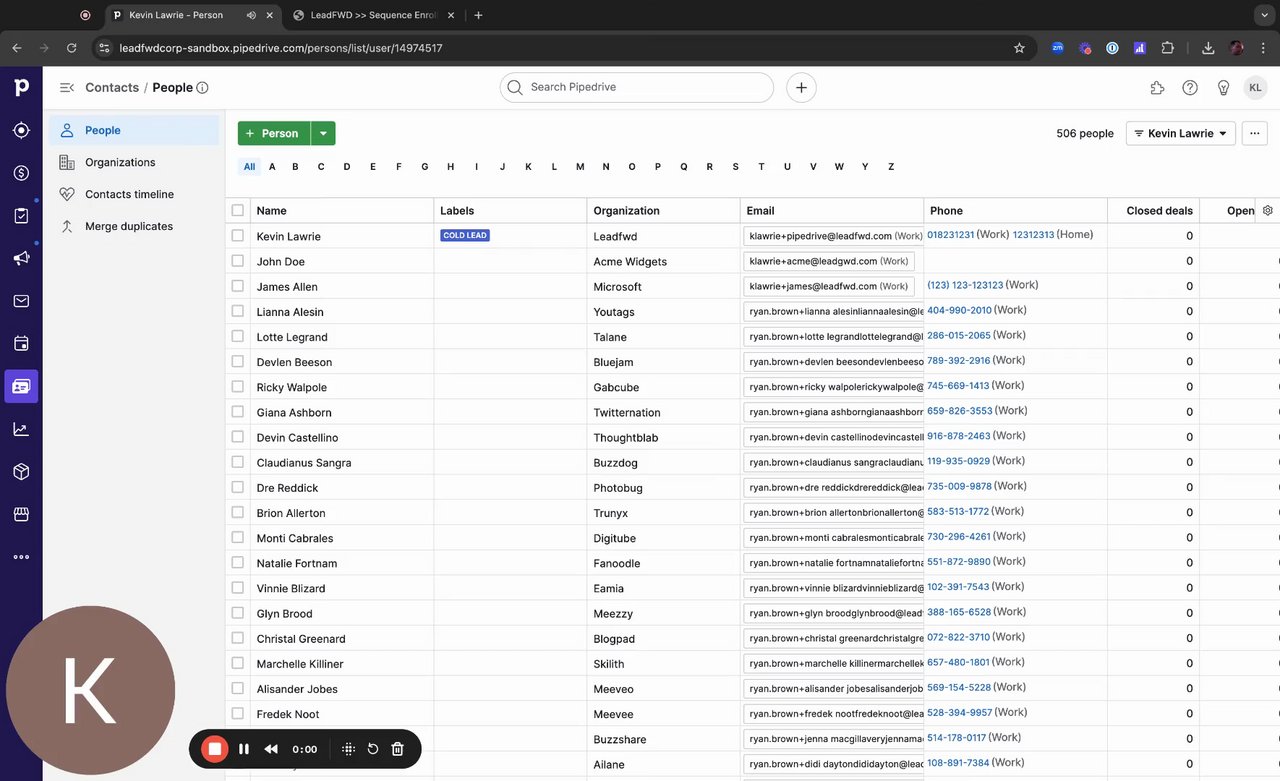The height and width of the screenshot is (781, 1280).
Task: Reload the browser page
Action: click(x=71, y=48)
